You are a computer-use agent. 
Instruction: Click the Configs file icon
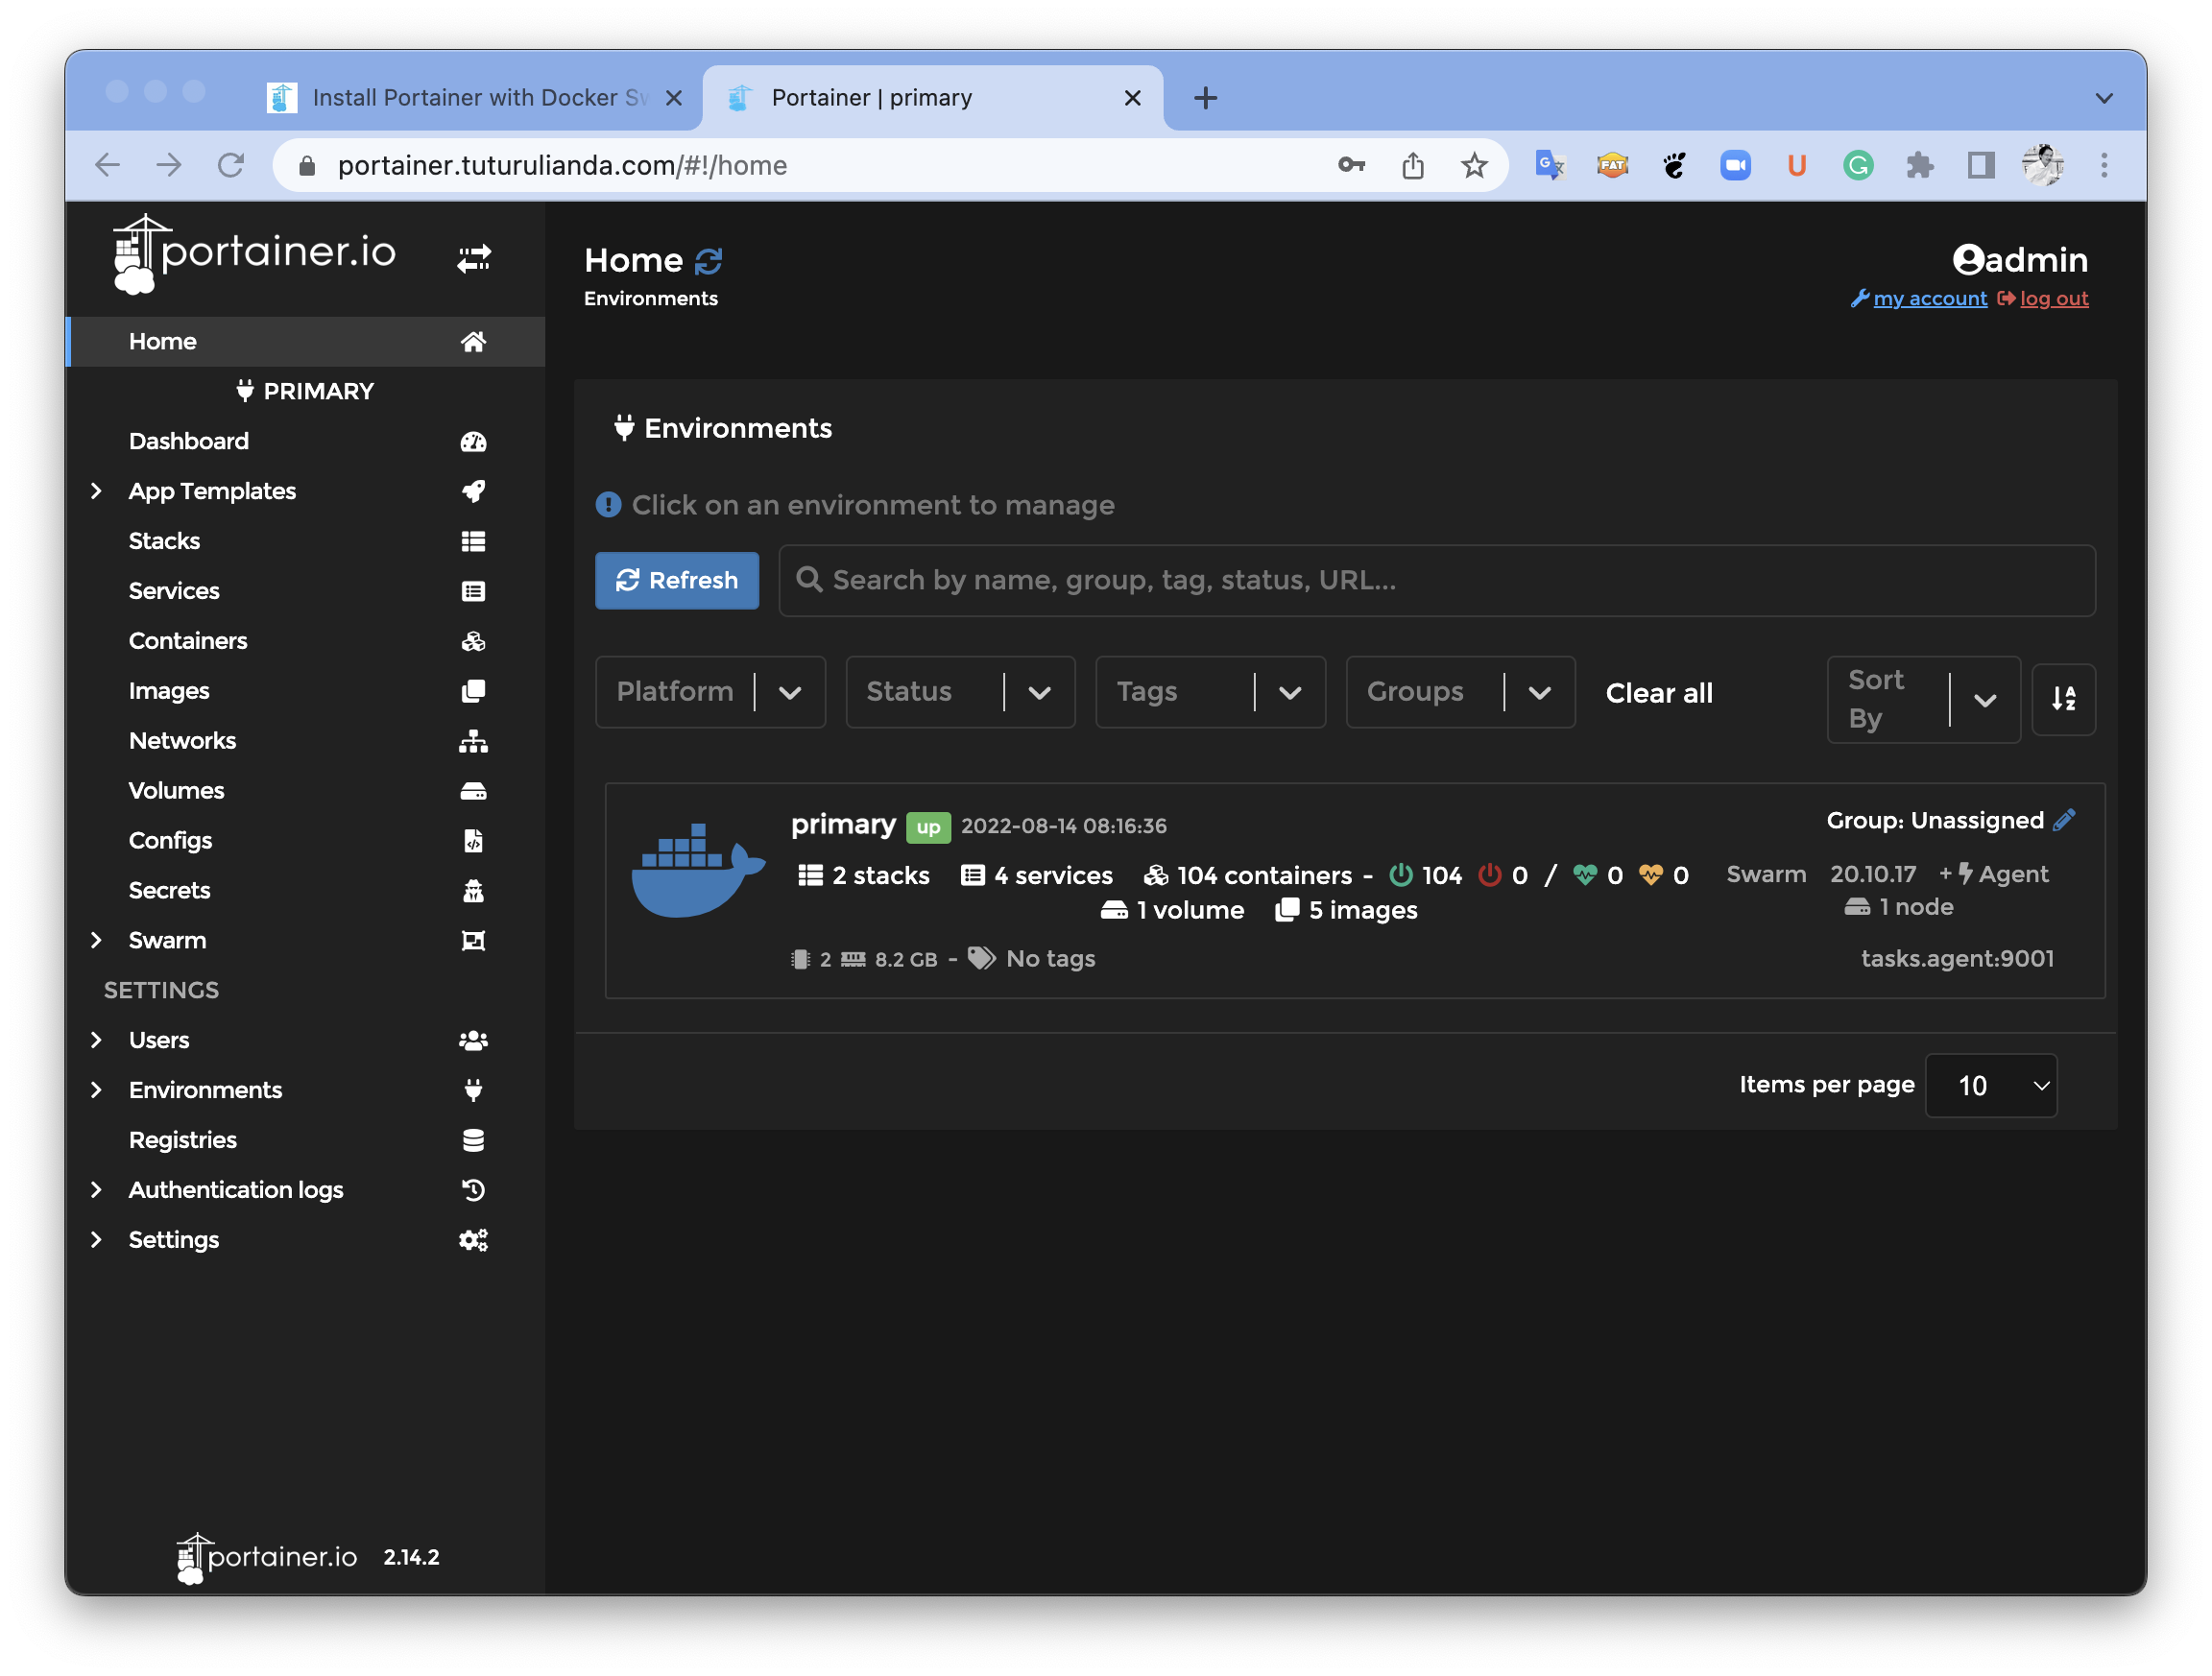tap(473, 842)
